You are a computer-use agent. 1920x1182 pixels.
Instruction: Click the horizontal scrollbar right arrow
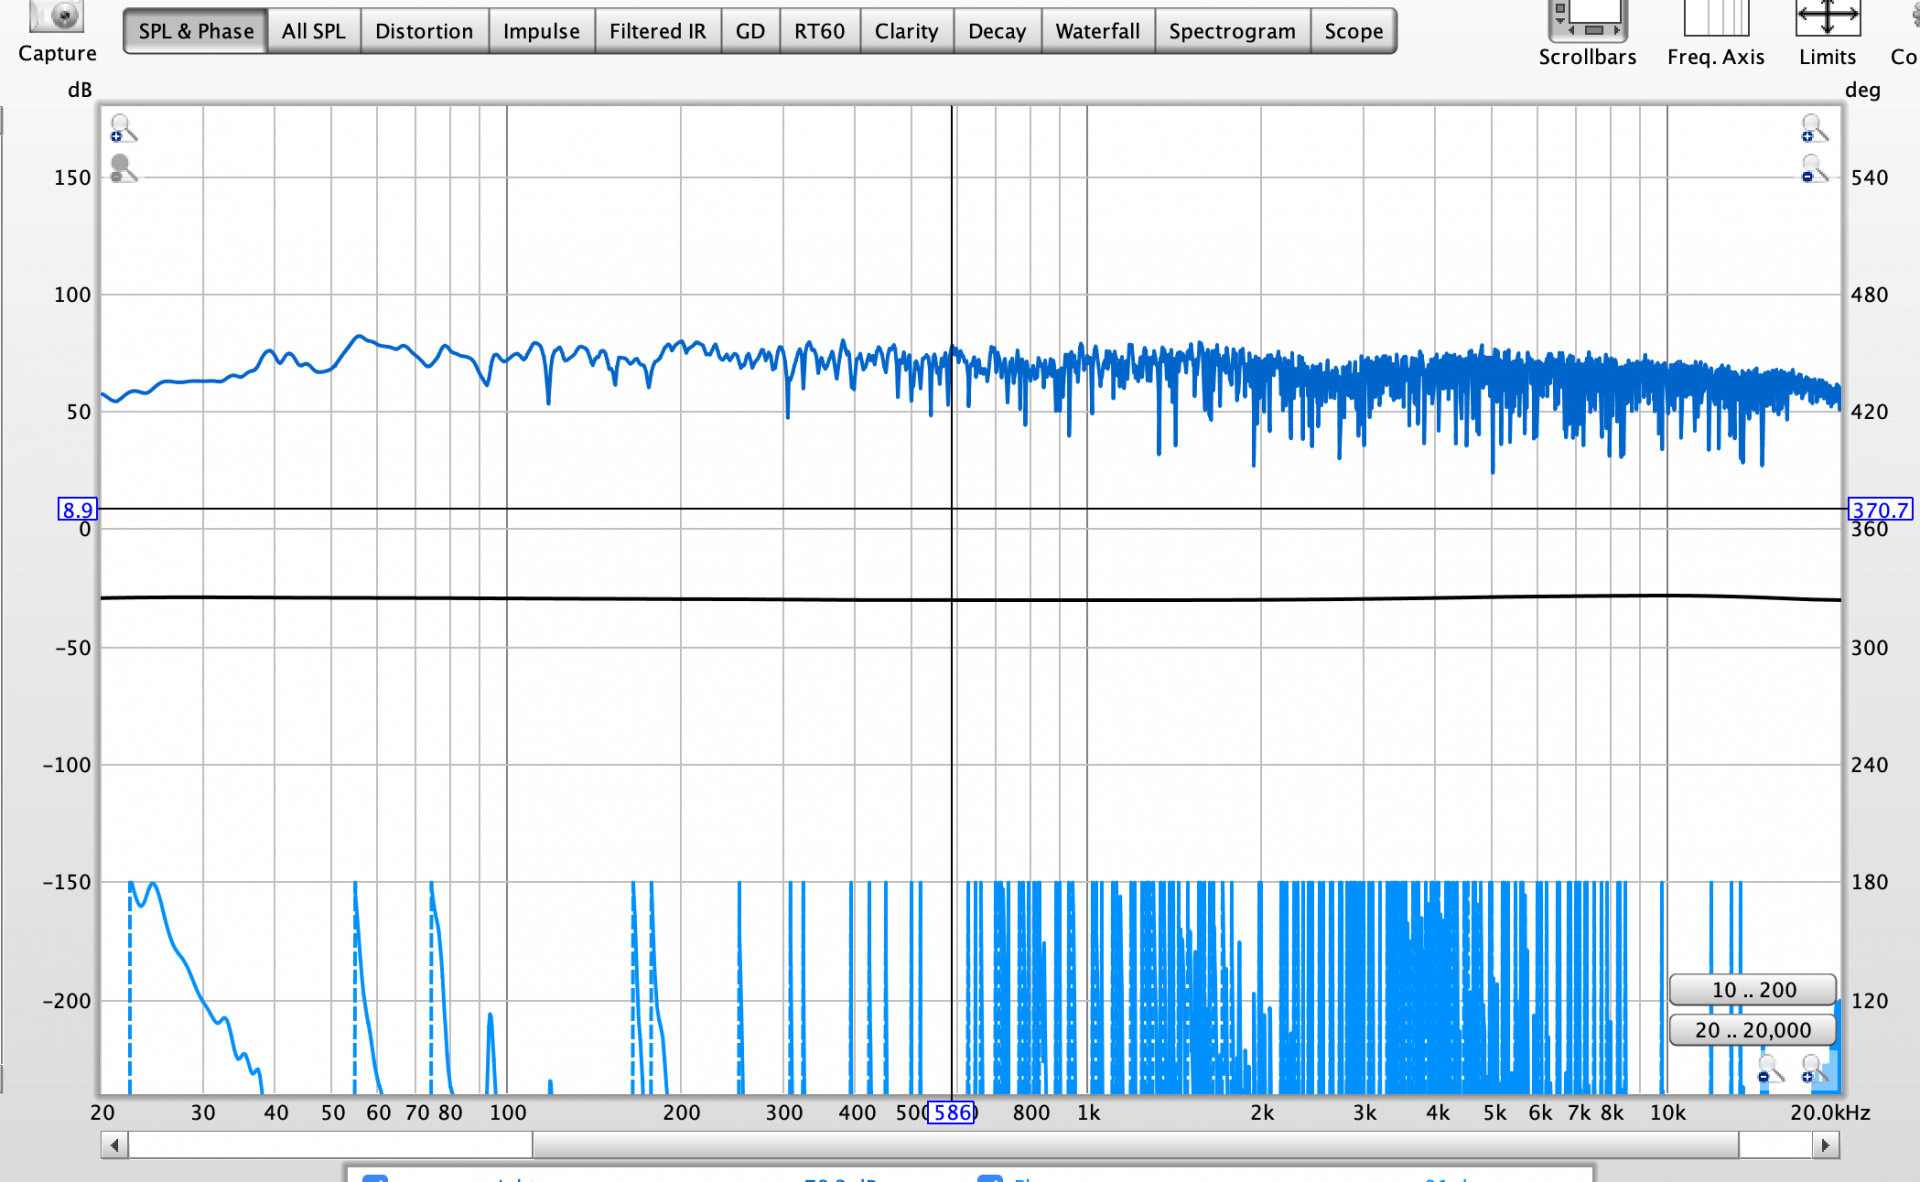(x=1826, y=1145)
